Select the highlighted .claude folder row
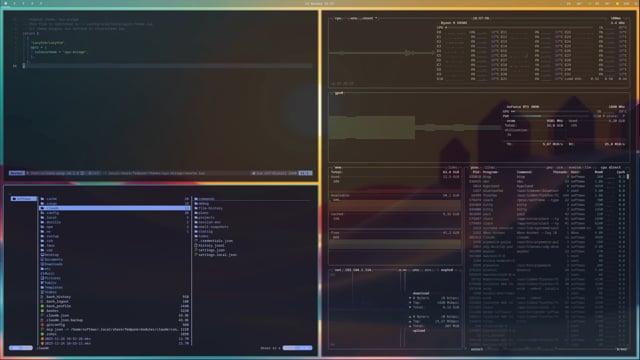This screenshot has height=360, width=640. click(115, 208)
